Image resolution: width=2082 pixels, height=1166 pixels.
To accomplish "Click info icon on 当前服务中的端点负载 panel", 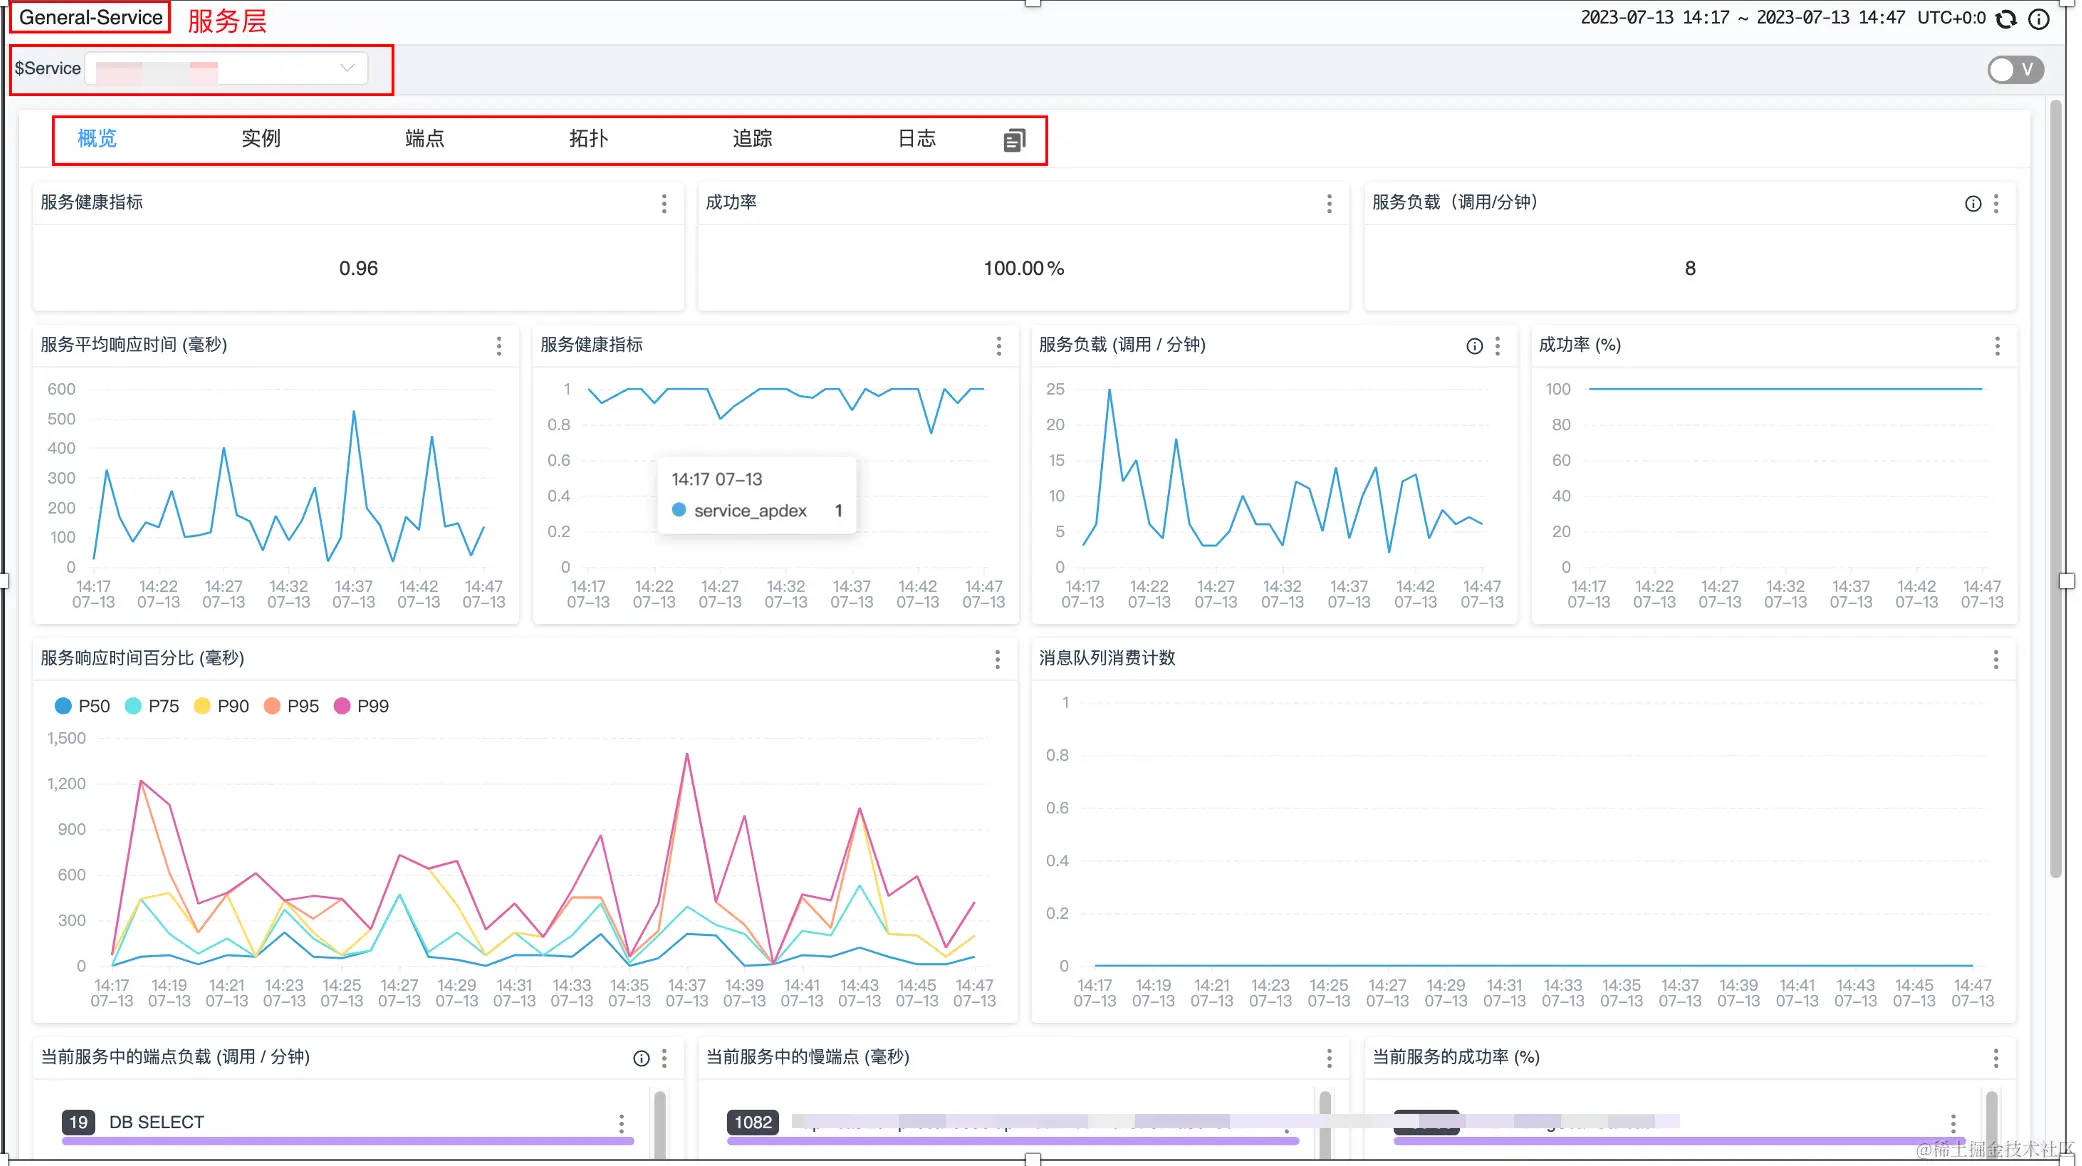I will (641, 1058).
